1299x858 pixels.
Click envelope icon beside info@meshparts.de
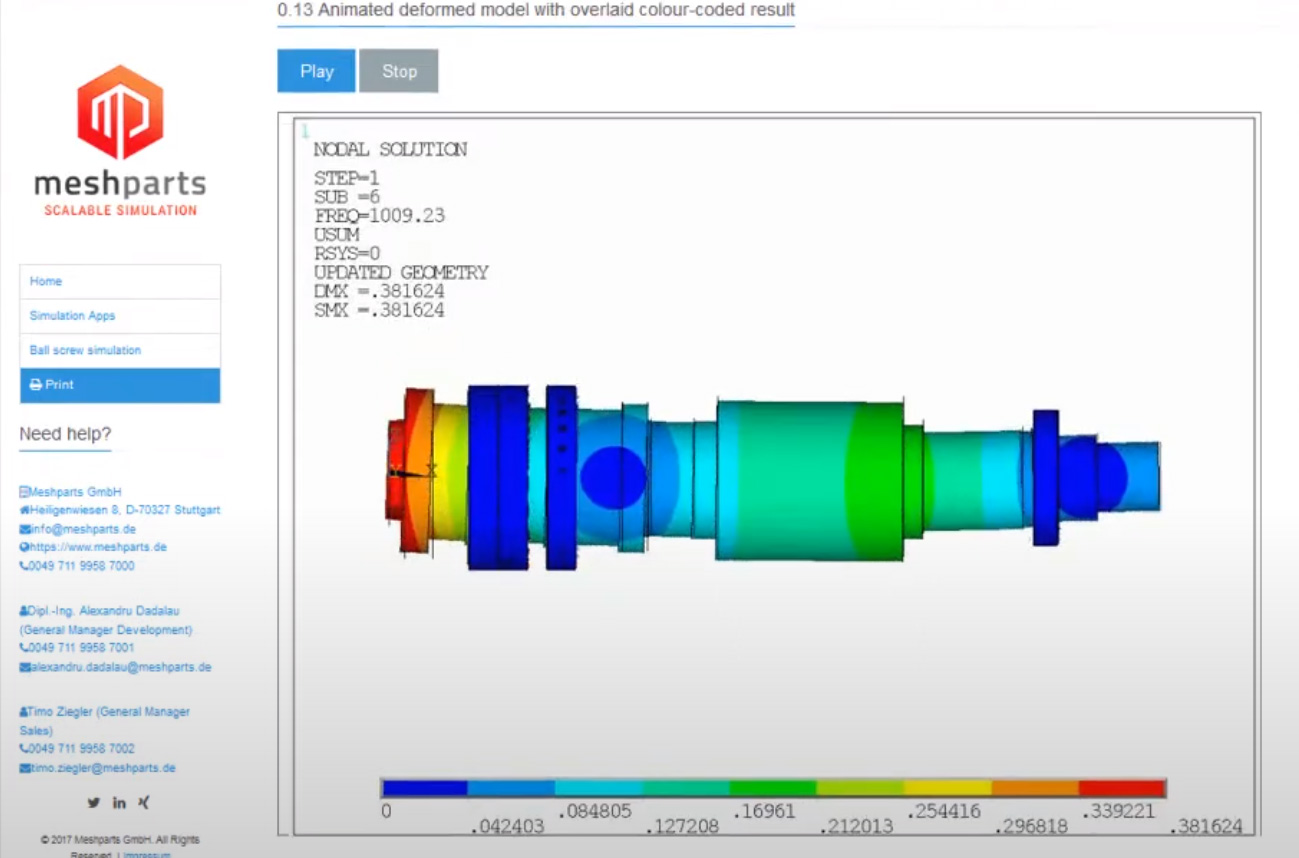(x=25, y=529)
